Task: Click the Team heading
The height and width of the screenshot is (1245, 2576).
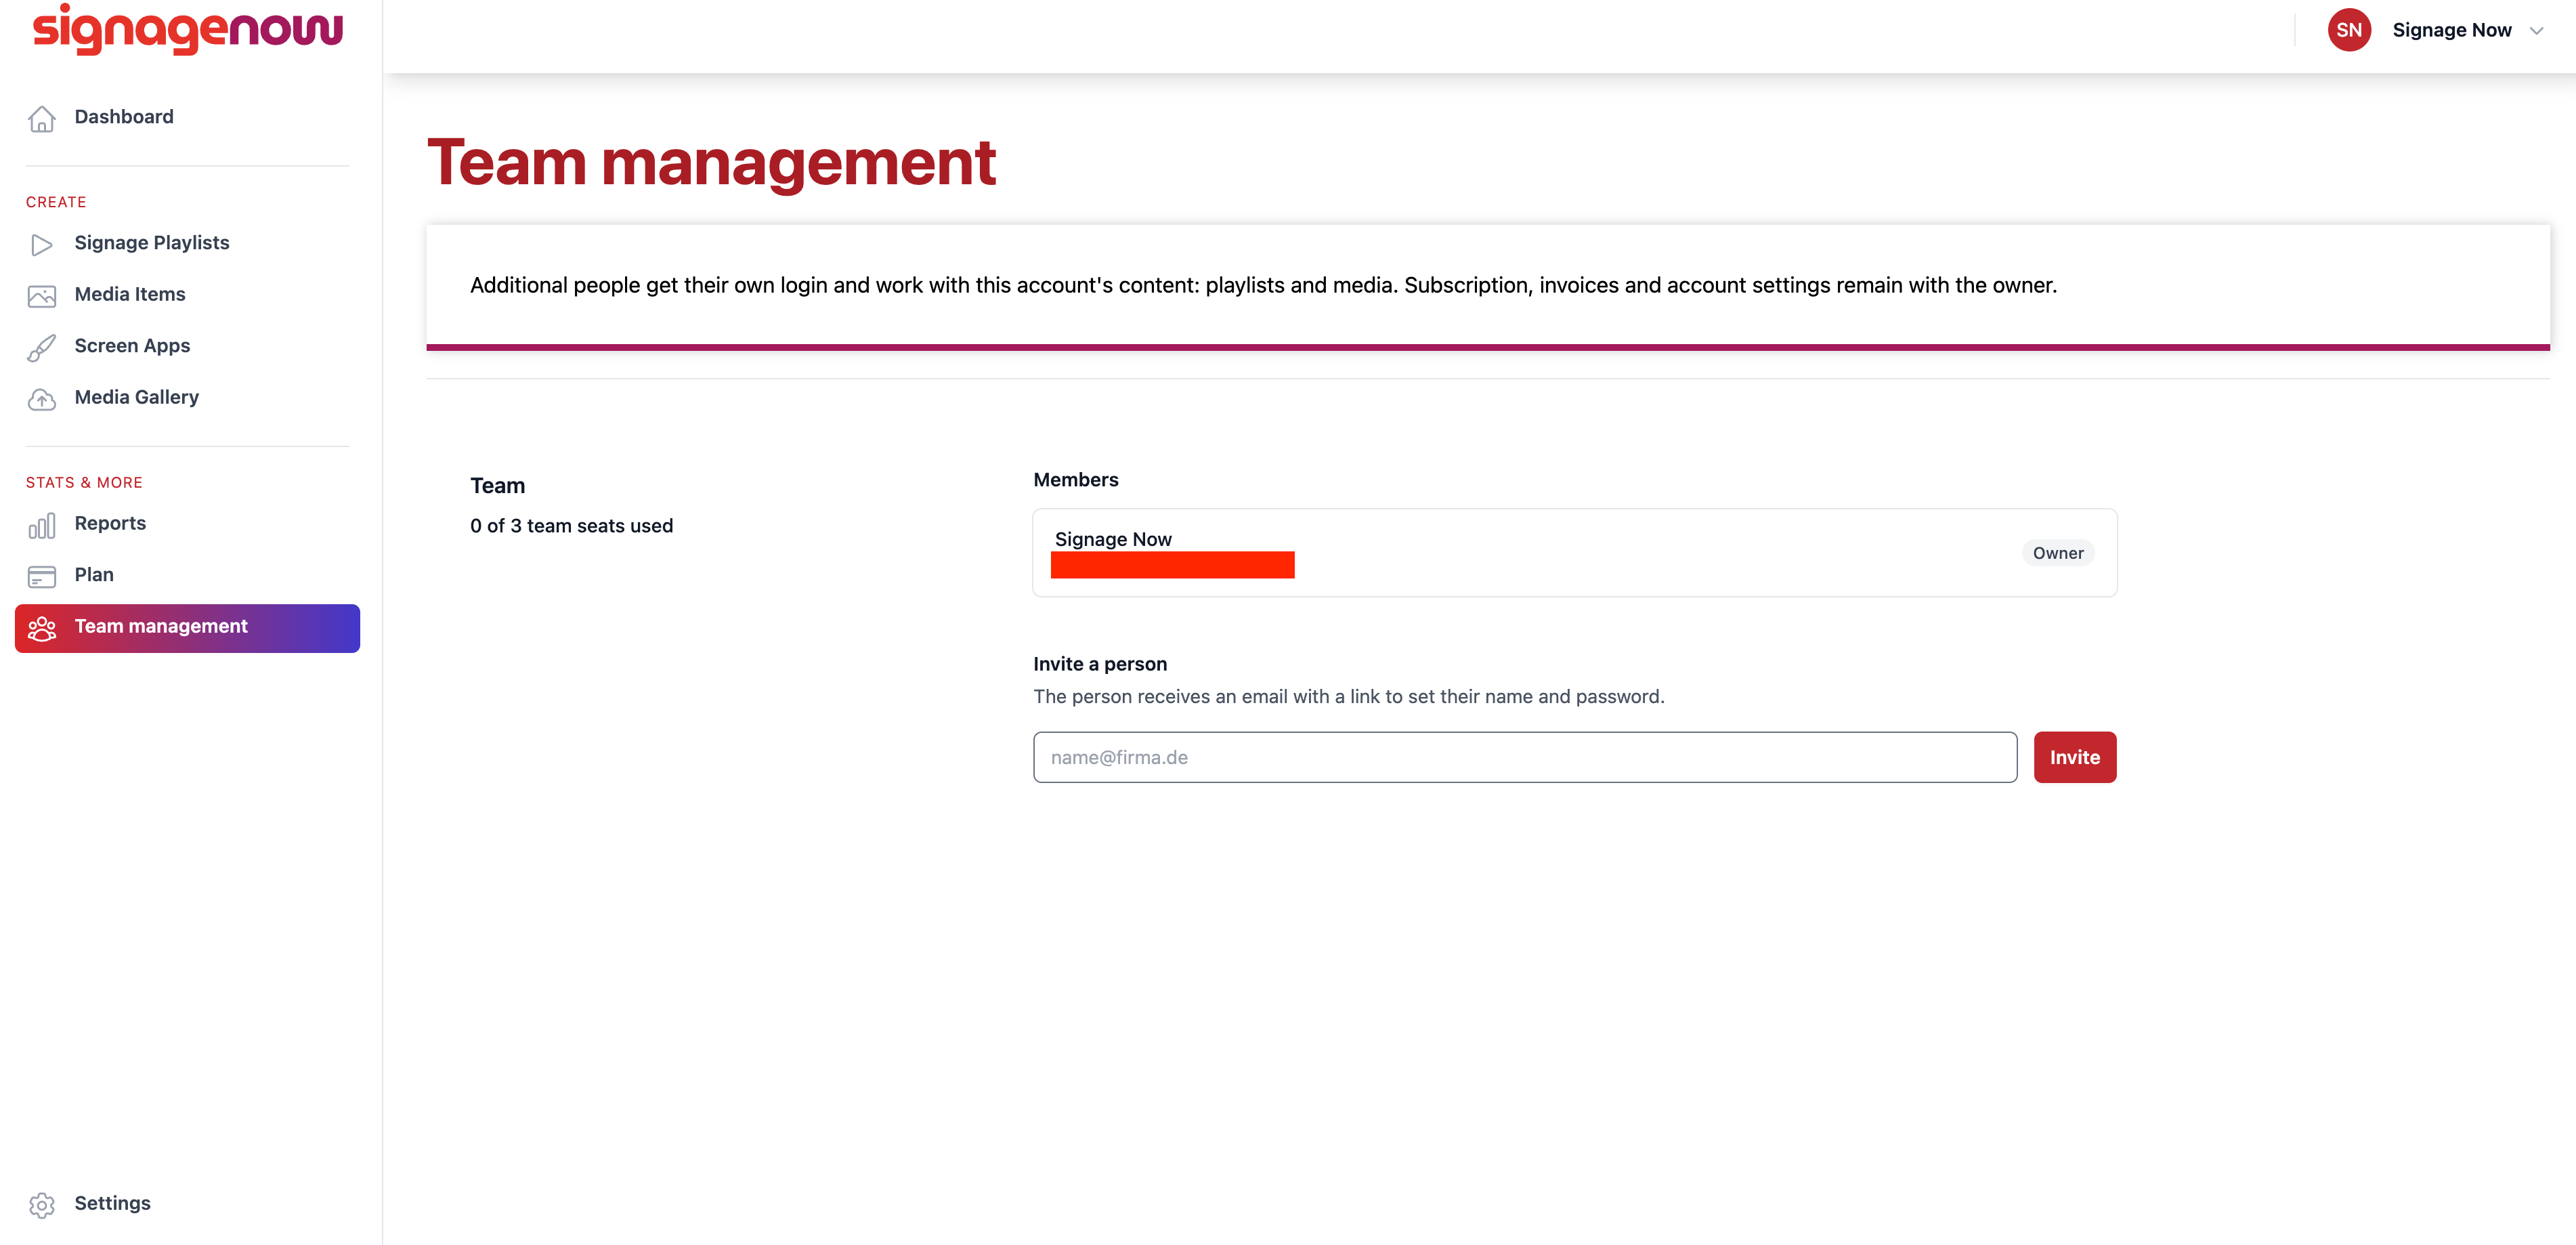Action: [x=497, y=486]
